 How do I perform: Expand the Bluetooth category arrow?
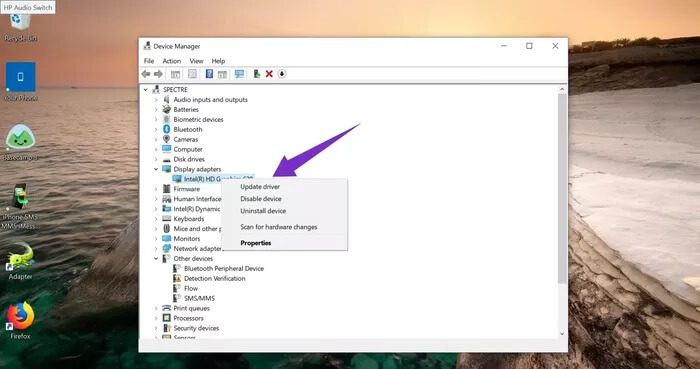(x=156, y=129)
